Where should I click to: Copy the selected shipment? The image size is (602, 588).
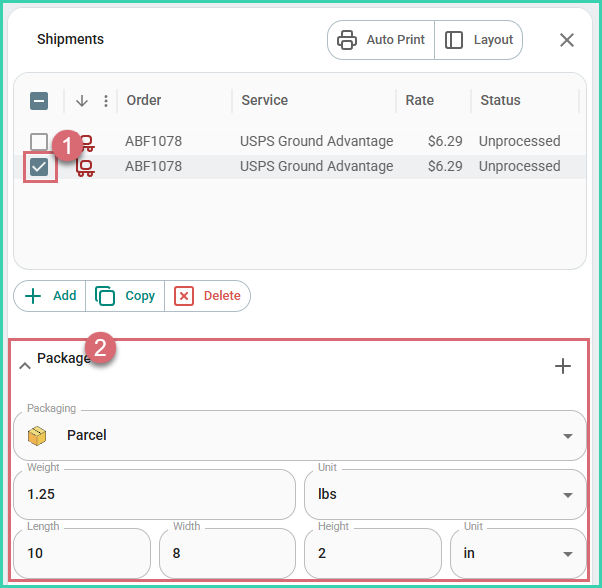[125, 296]
